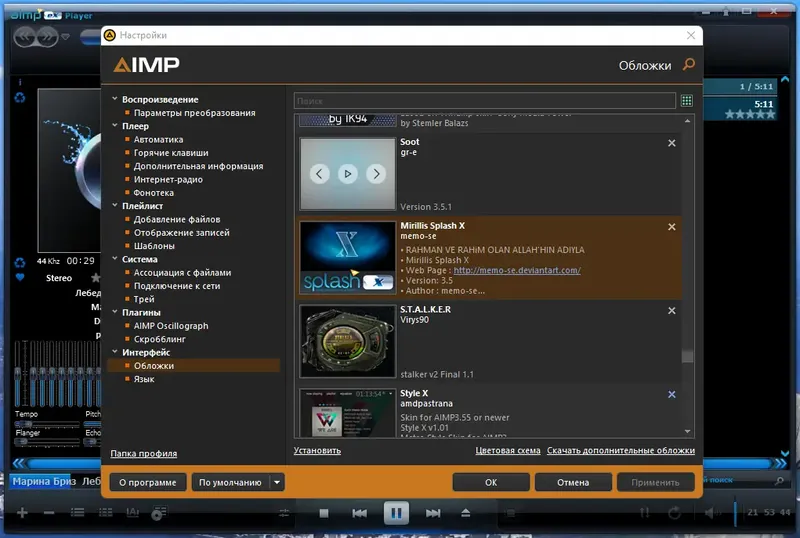The width and height of the screenshot is (800, 538).
Task: Click the skin list scrollbar thumb
Action: [687, 356]
